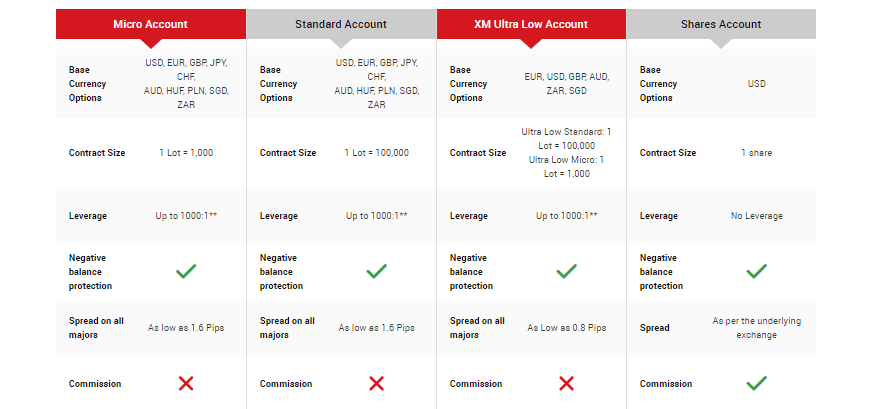Click Shares Account 'Commission' label
The width and height of the screenshot is (870, 409).
click(666, 383)
